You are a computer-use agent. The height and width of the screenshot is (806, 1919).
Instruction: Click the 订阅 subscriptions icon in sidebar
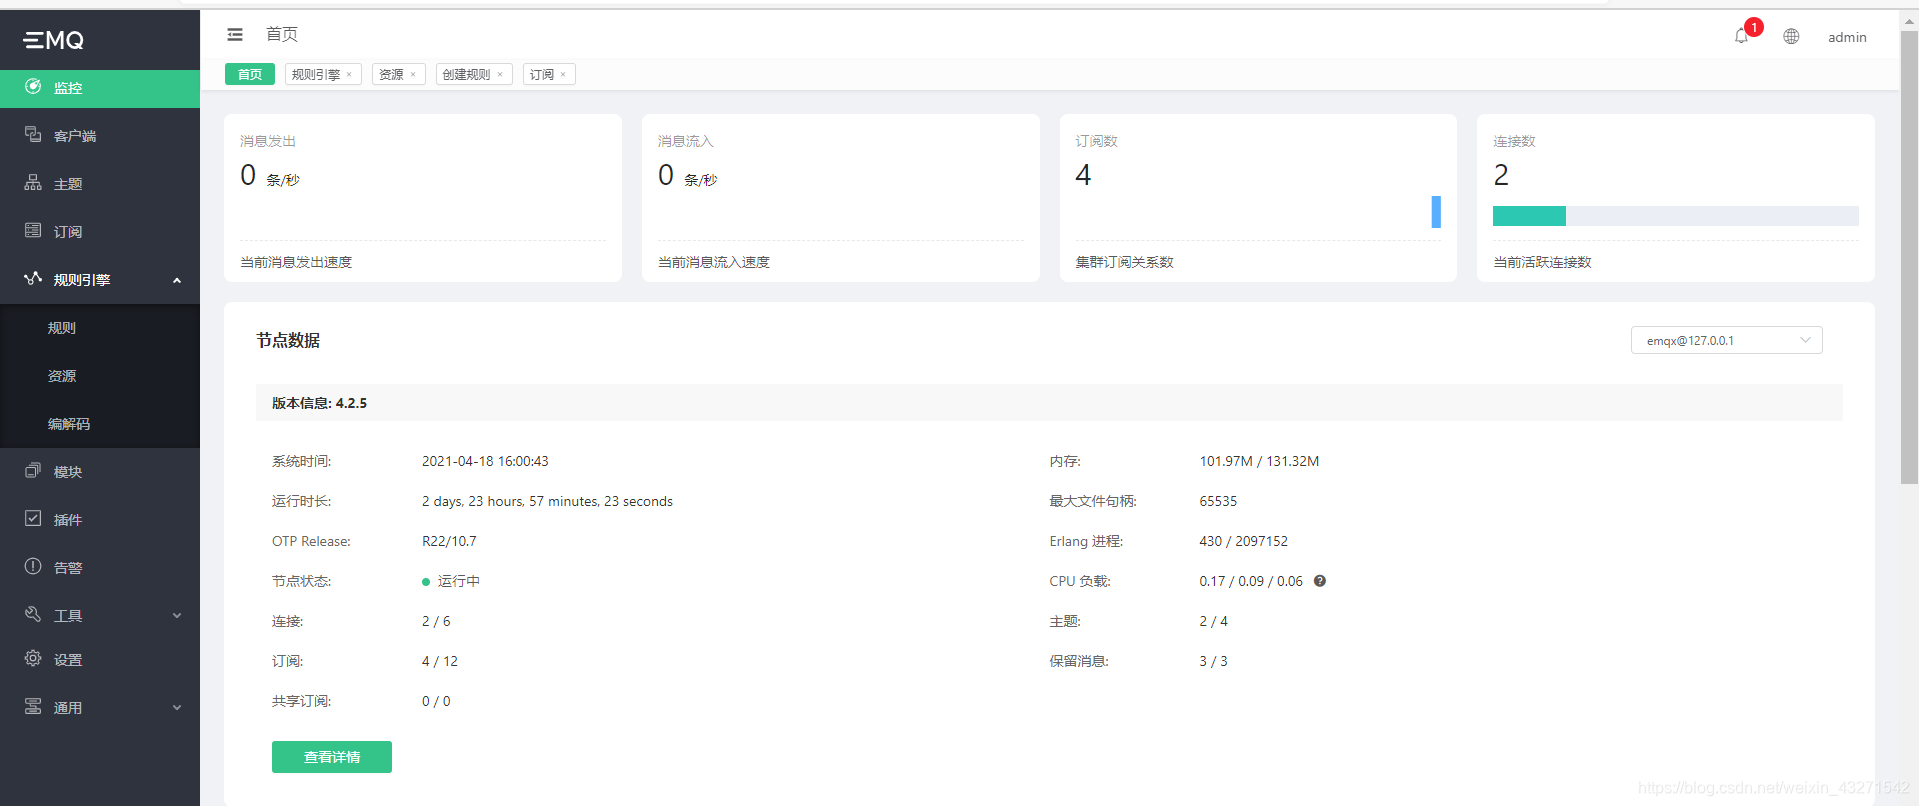(x=33, y=231)
